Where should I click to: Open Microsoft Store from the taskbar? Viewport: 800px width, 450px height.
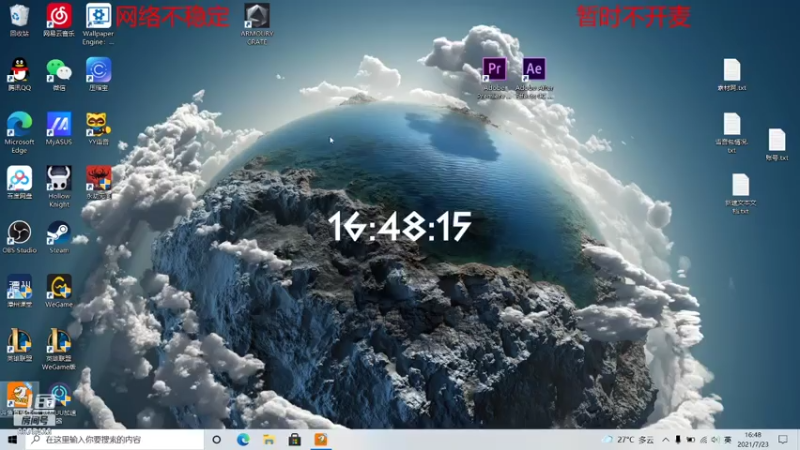tap(294, 439)
